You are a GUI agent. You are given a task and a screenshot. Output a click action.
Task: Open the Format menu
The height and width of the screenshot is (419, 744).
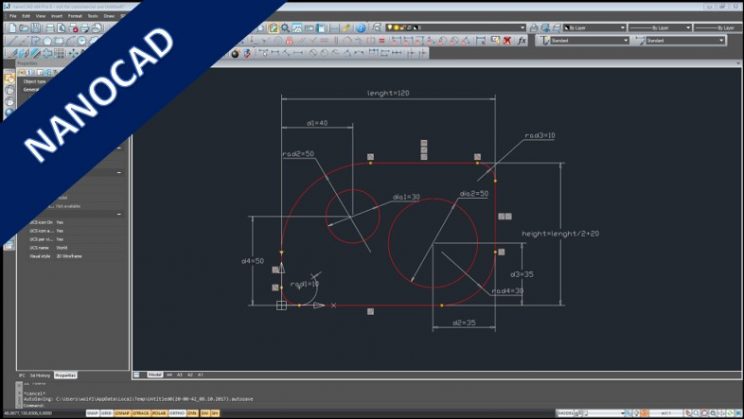[75, 16]
